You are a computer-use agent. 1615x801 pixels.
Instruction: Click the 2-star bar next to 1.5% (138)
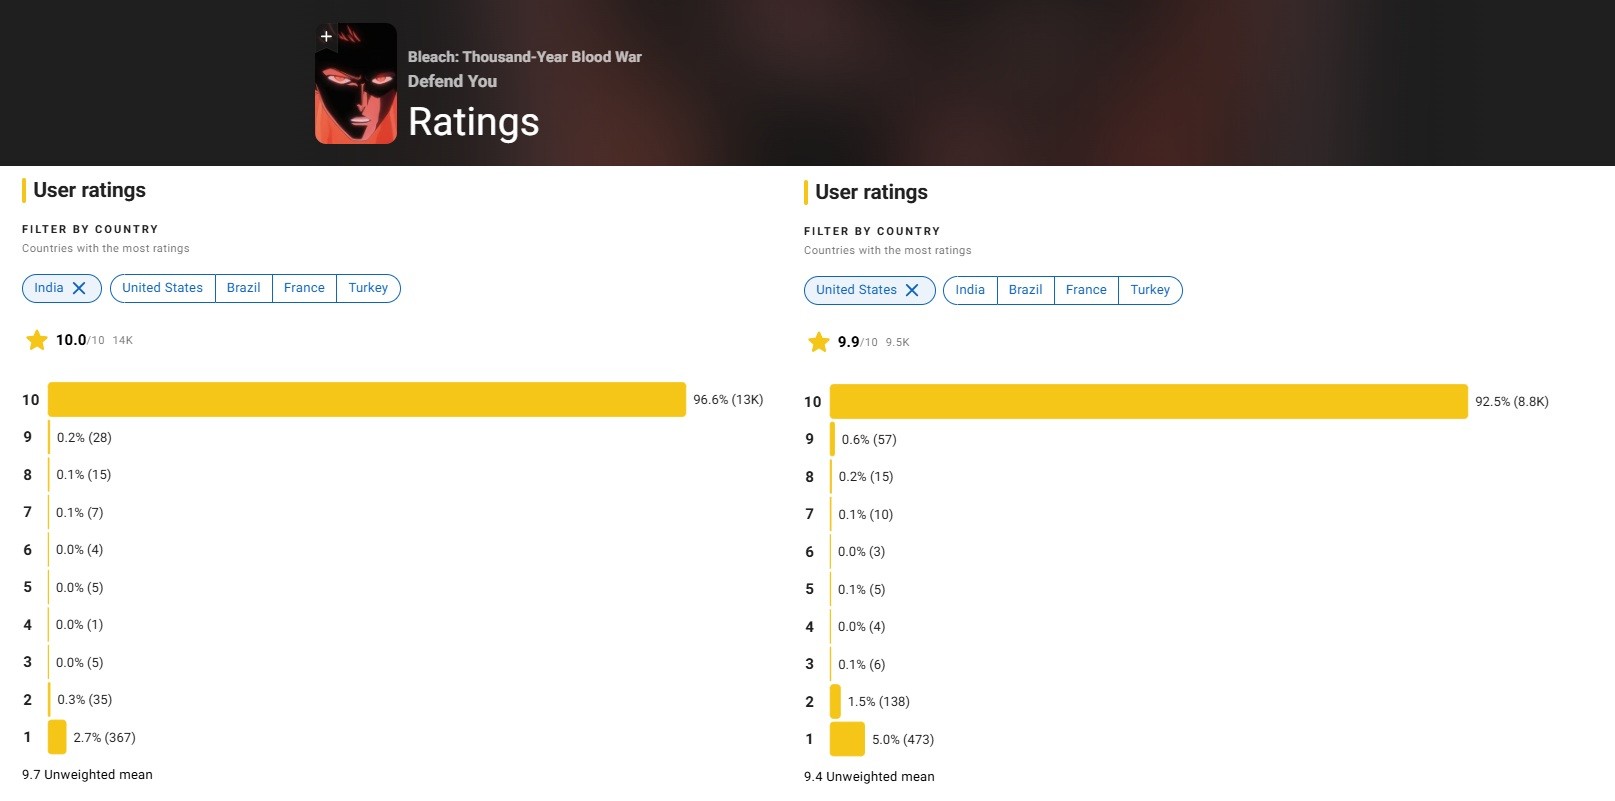point(835,702)
